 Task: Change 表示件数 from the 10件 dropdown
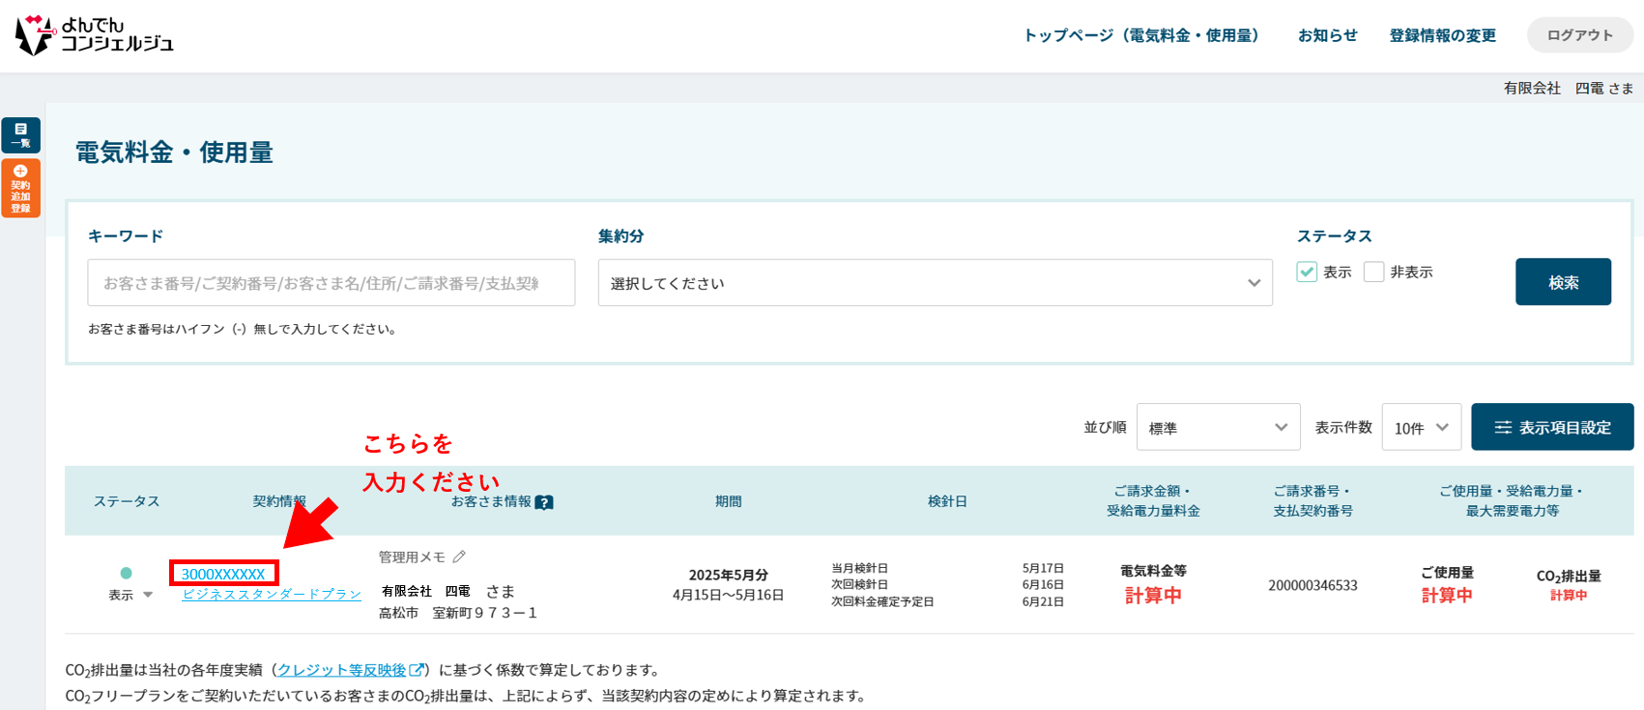coord(1420,428)
